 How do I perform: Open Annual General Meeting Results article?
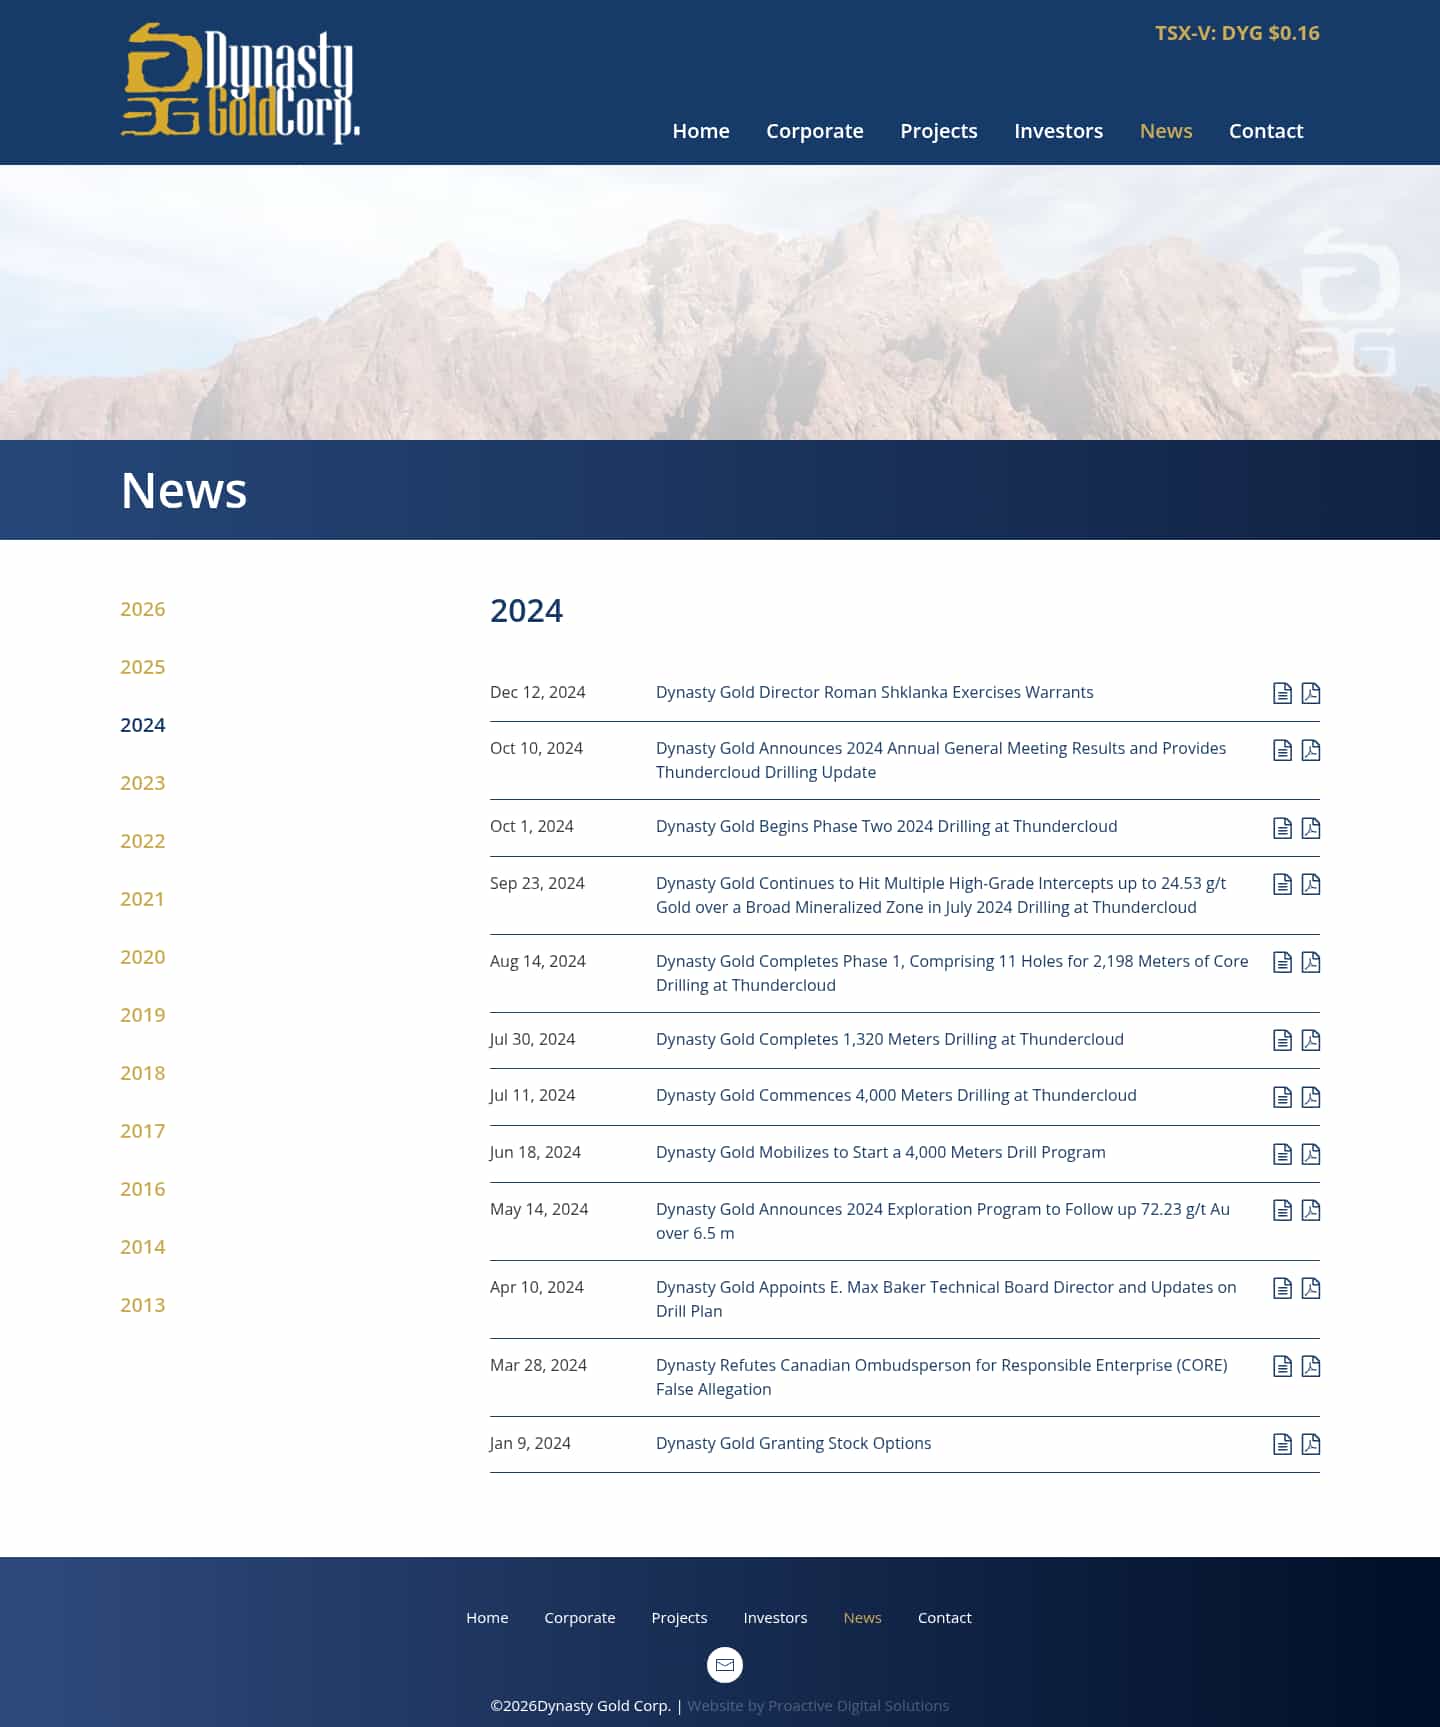(941, 760)
